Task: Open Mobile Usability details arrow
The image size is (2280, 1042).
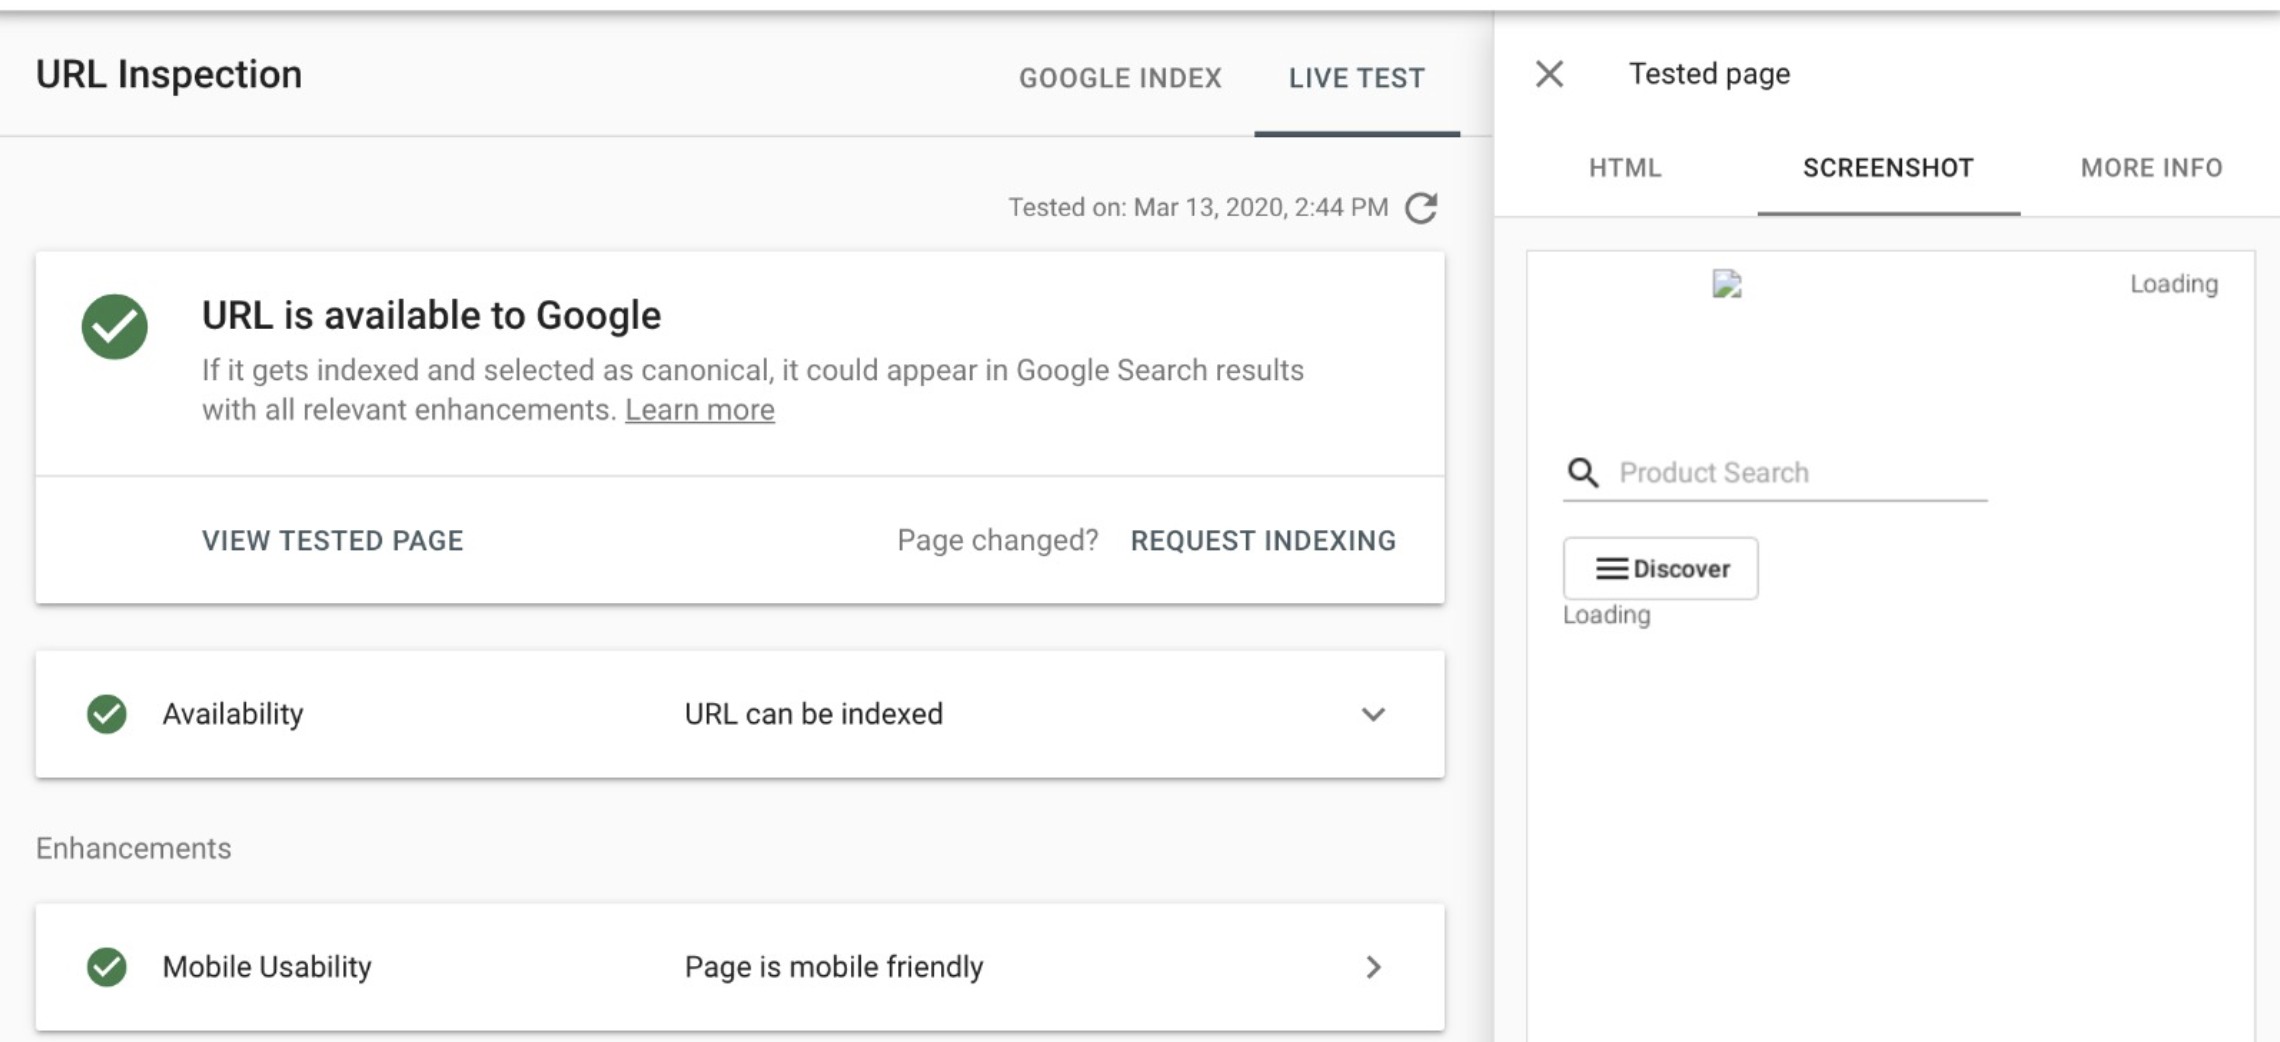Action: pyautogui.click(x=1373, y=967)
